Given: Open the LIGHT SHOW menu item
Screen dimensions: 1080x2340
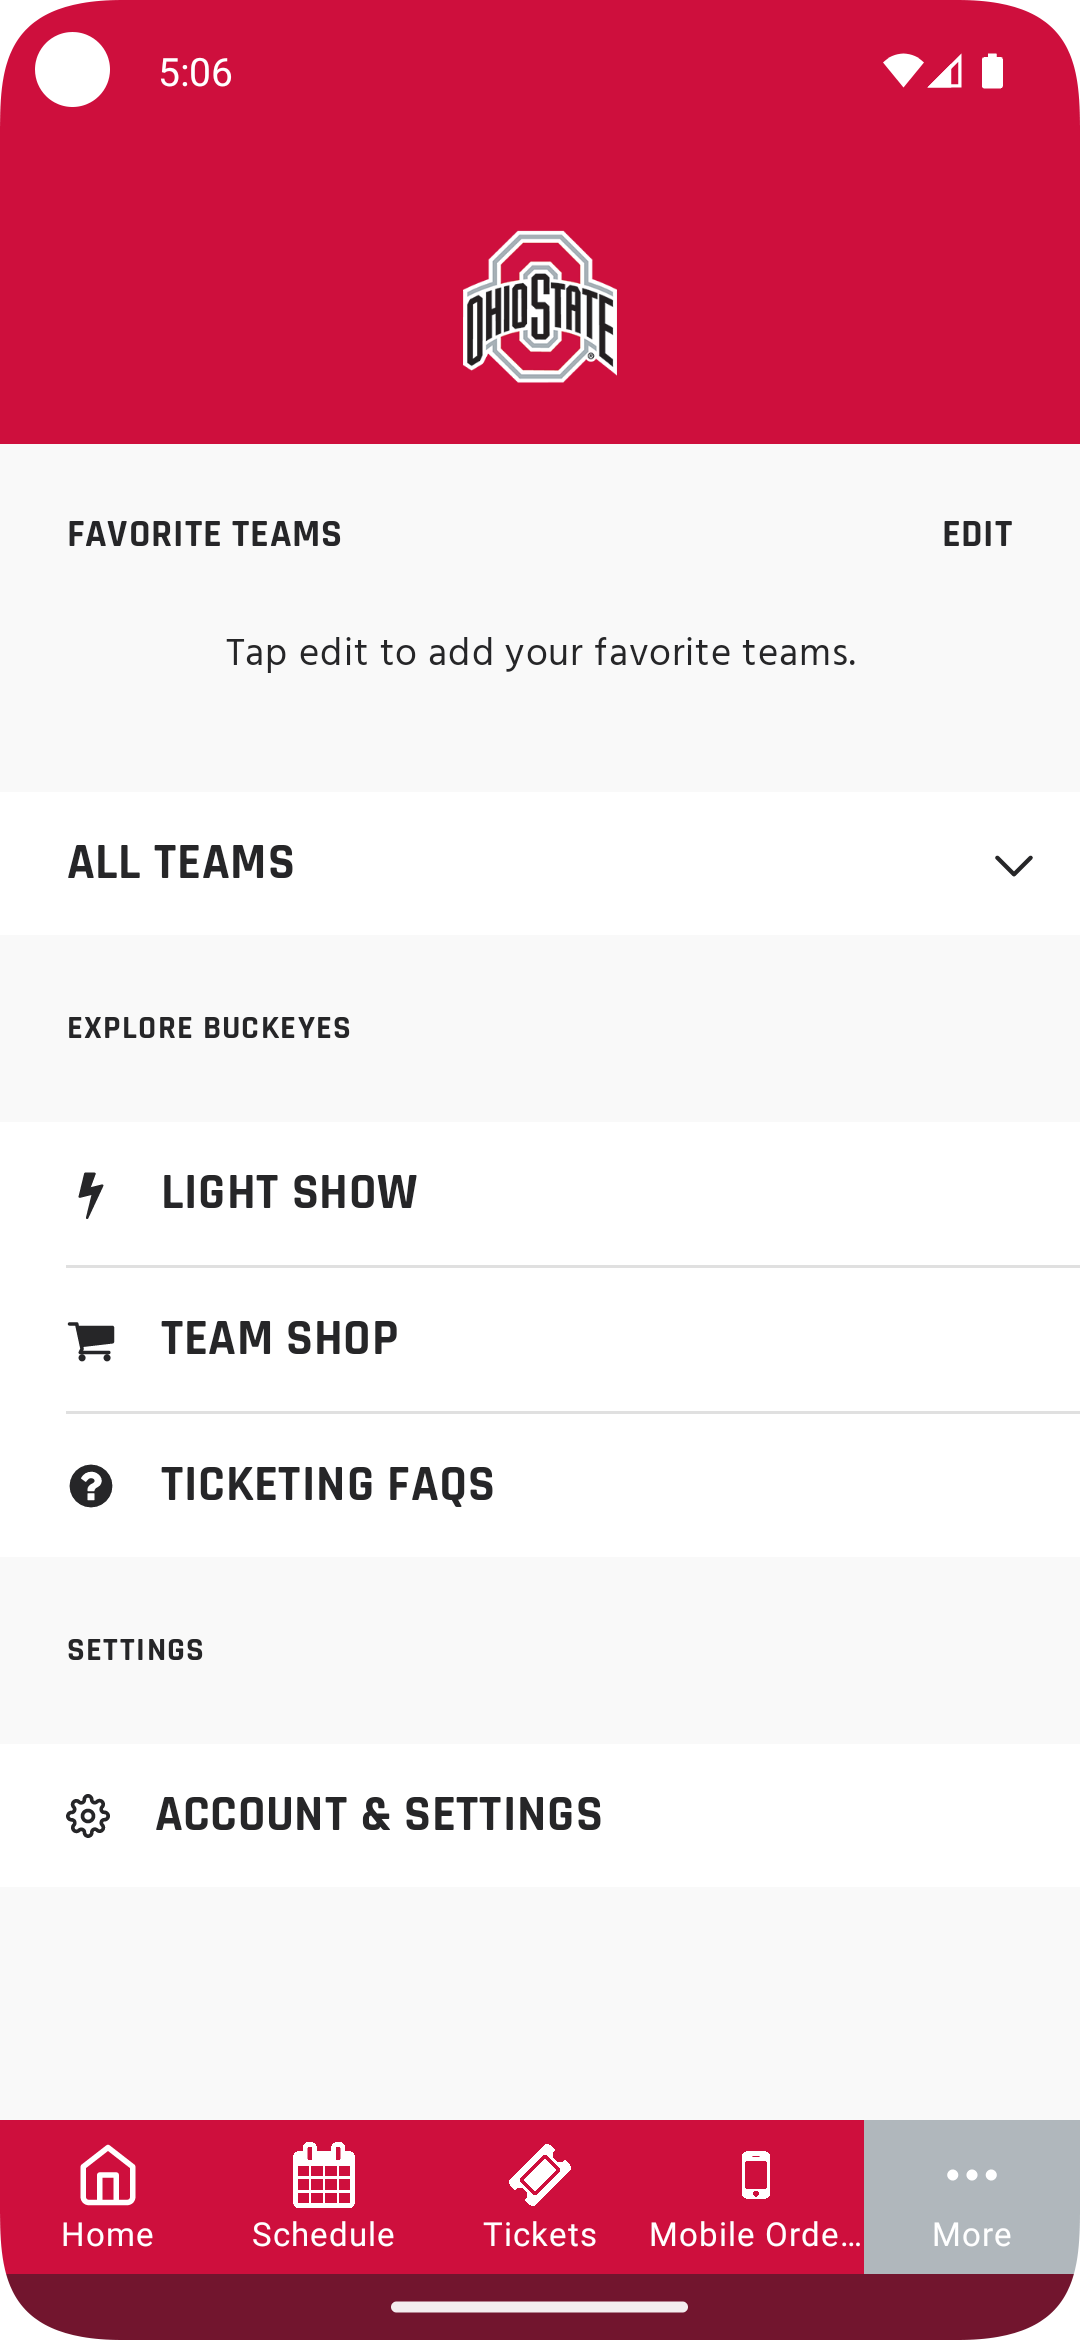Looking at the screenshot, I should pos(289,1193).
